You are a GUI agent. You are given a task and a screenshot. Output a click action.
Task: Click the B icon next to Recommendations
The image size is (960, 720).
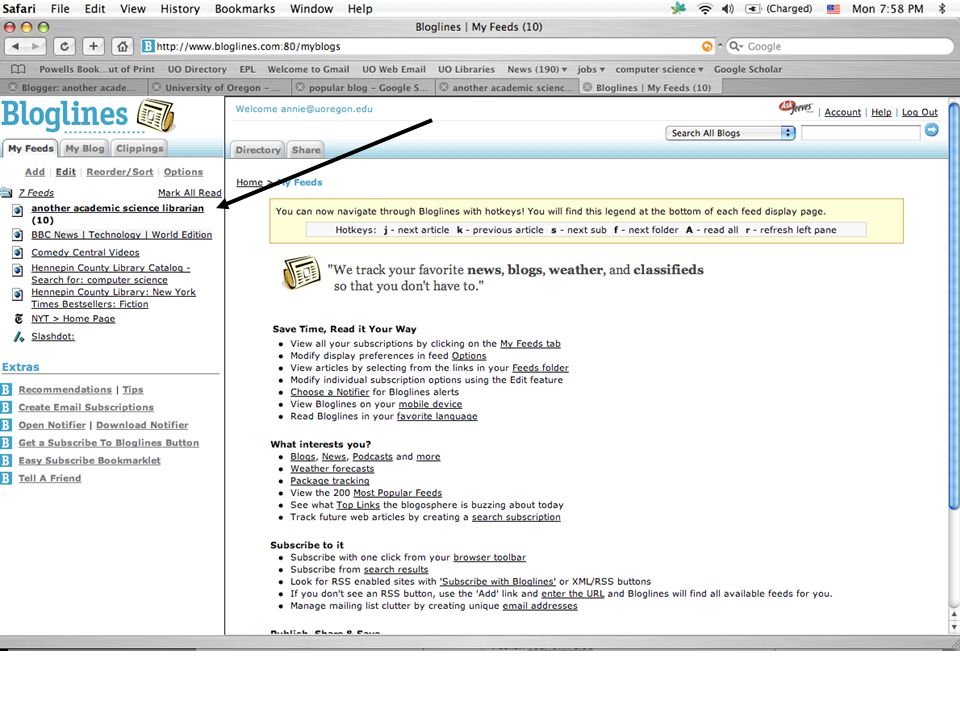tap(6, 390)
